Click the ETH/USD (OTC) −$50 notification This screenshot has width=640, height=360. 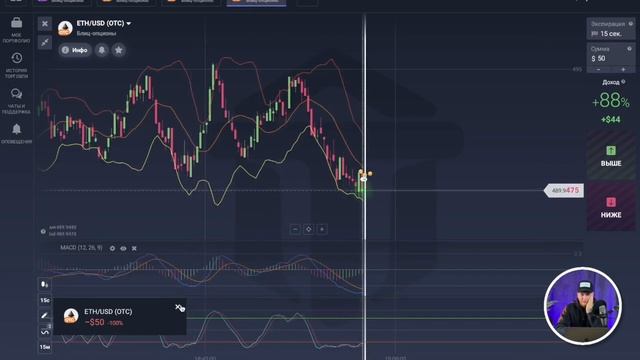(120, 317)
